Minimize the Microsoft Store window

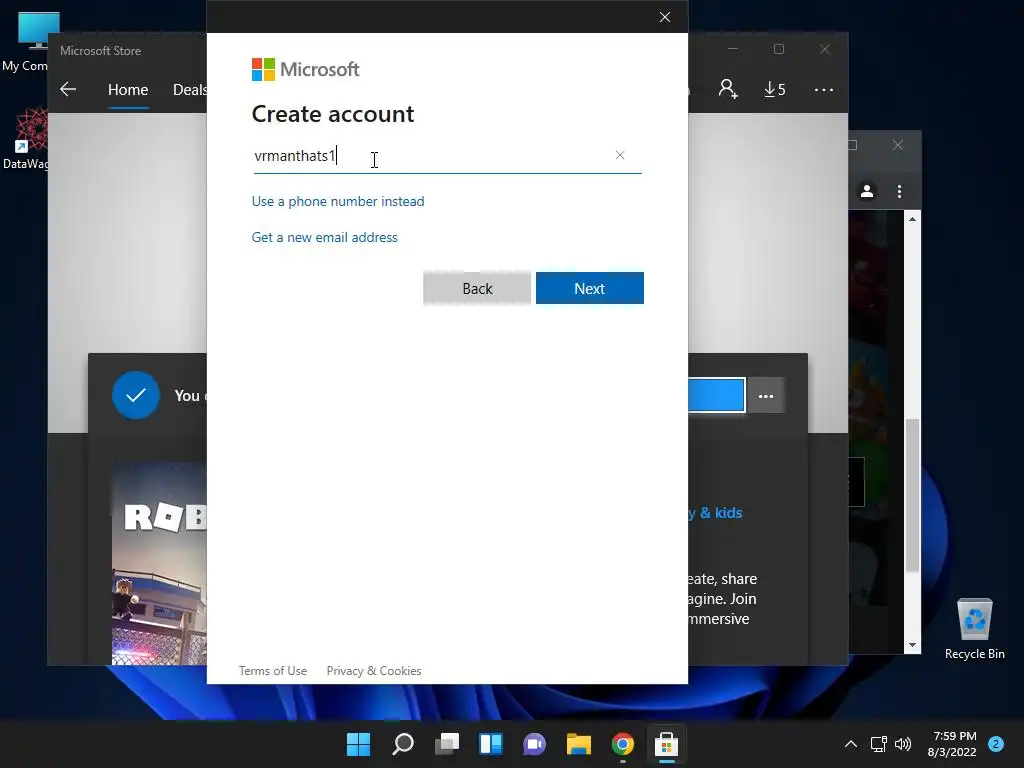pos(733,49)
